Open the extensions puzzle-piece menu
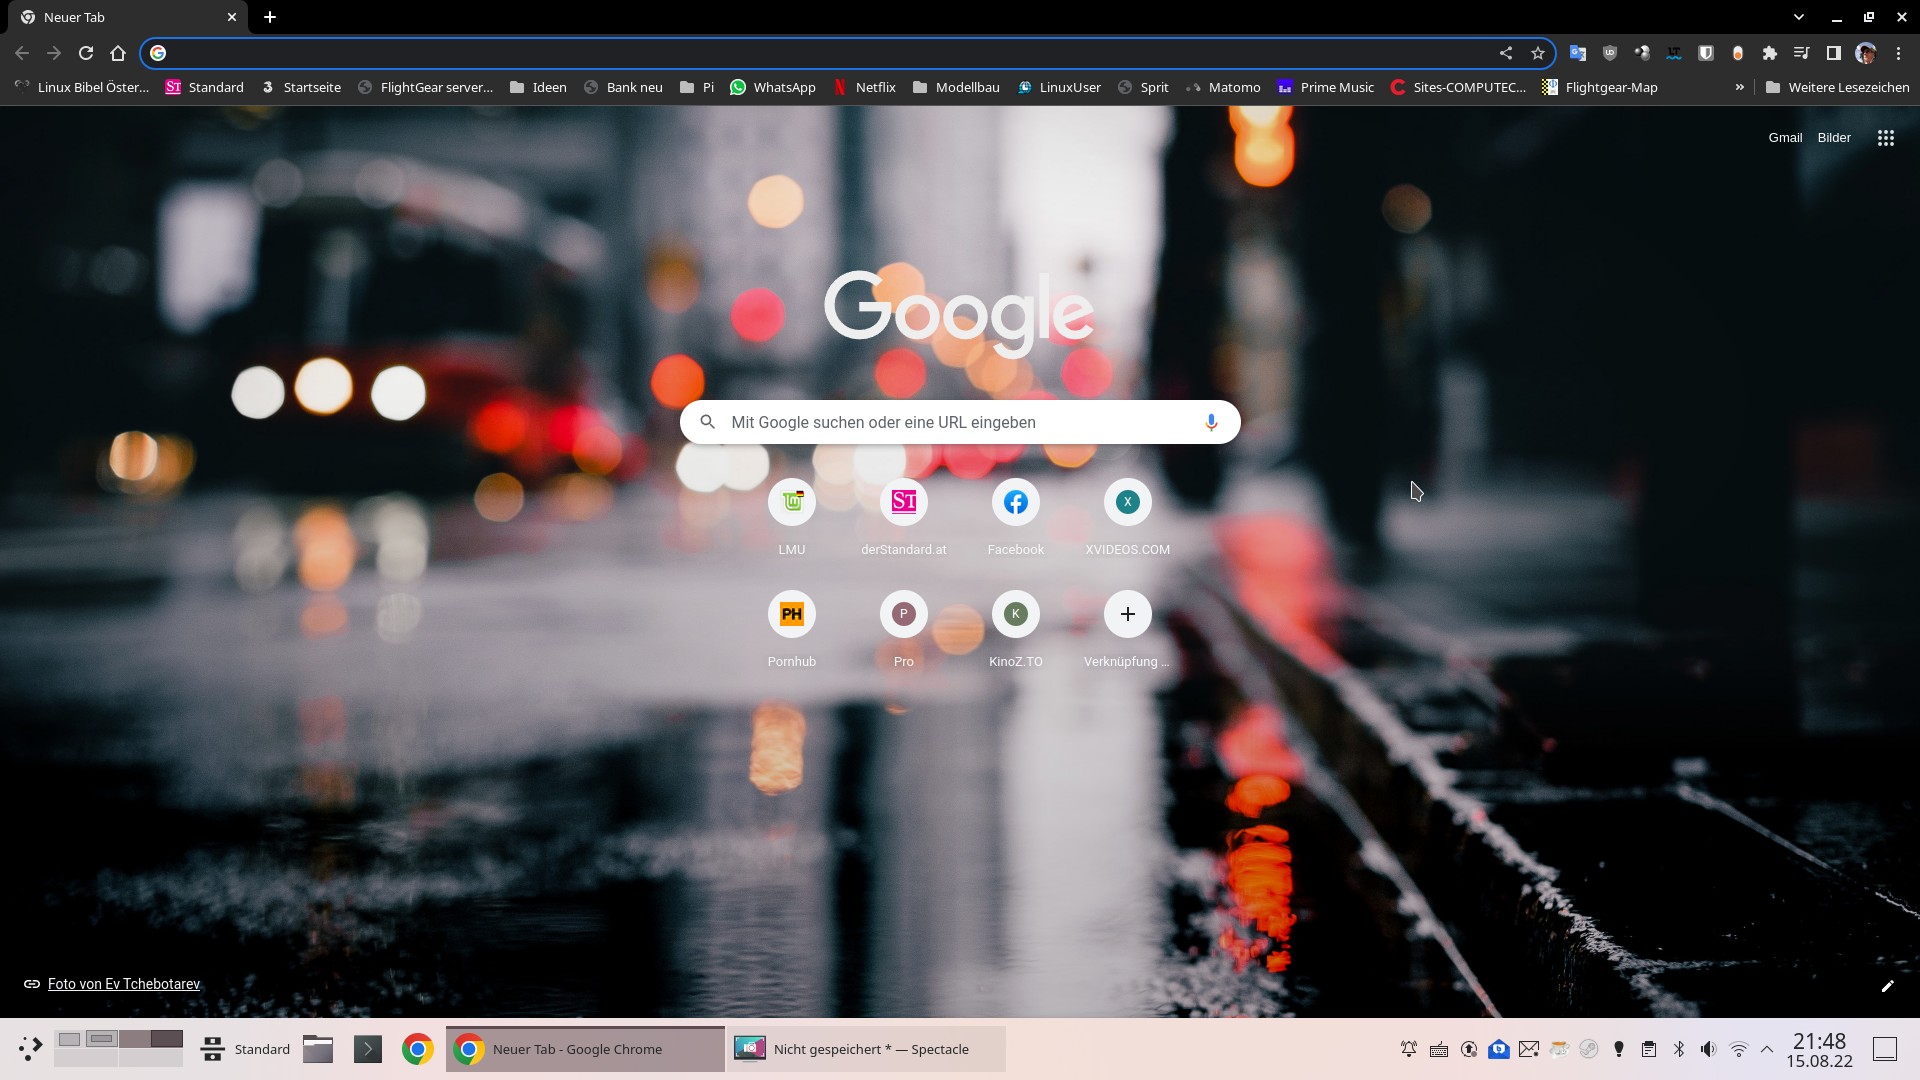Image resolution: width=1920 pixels, height=1080 pixels. (x=1769, y=53)
